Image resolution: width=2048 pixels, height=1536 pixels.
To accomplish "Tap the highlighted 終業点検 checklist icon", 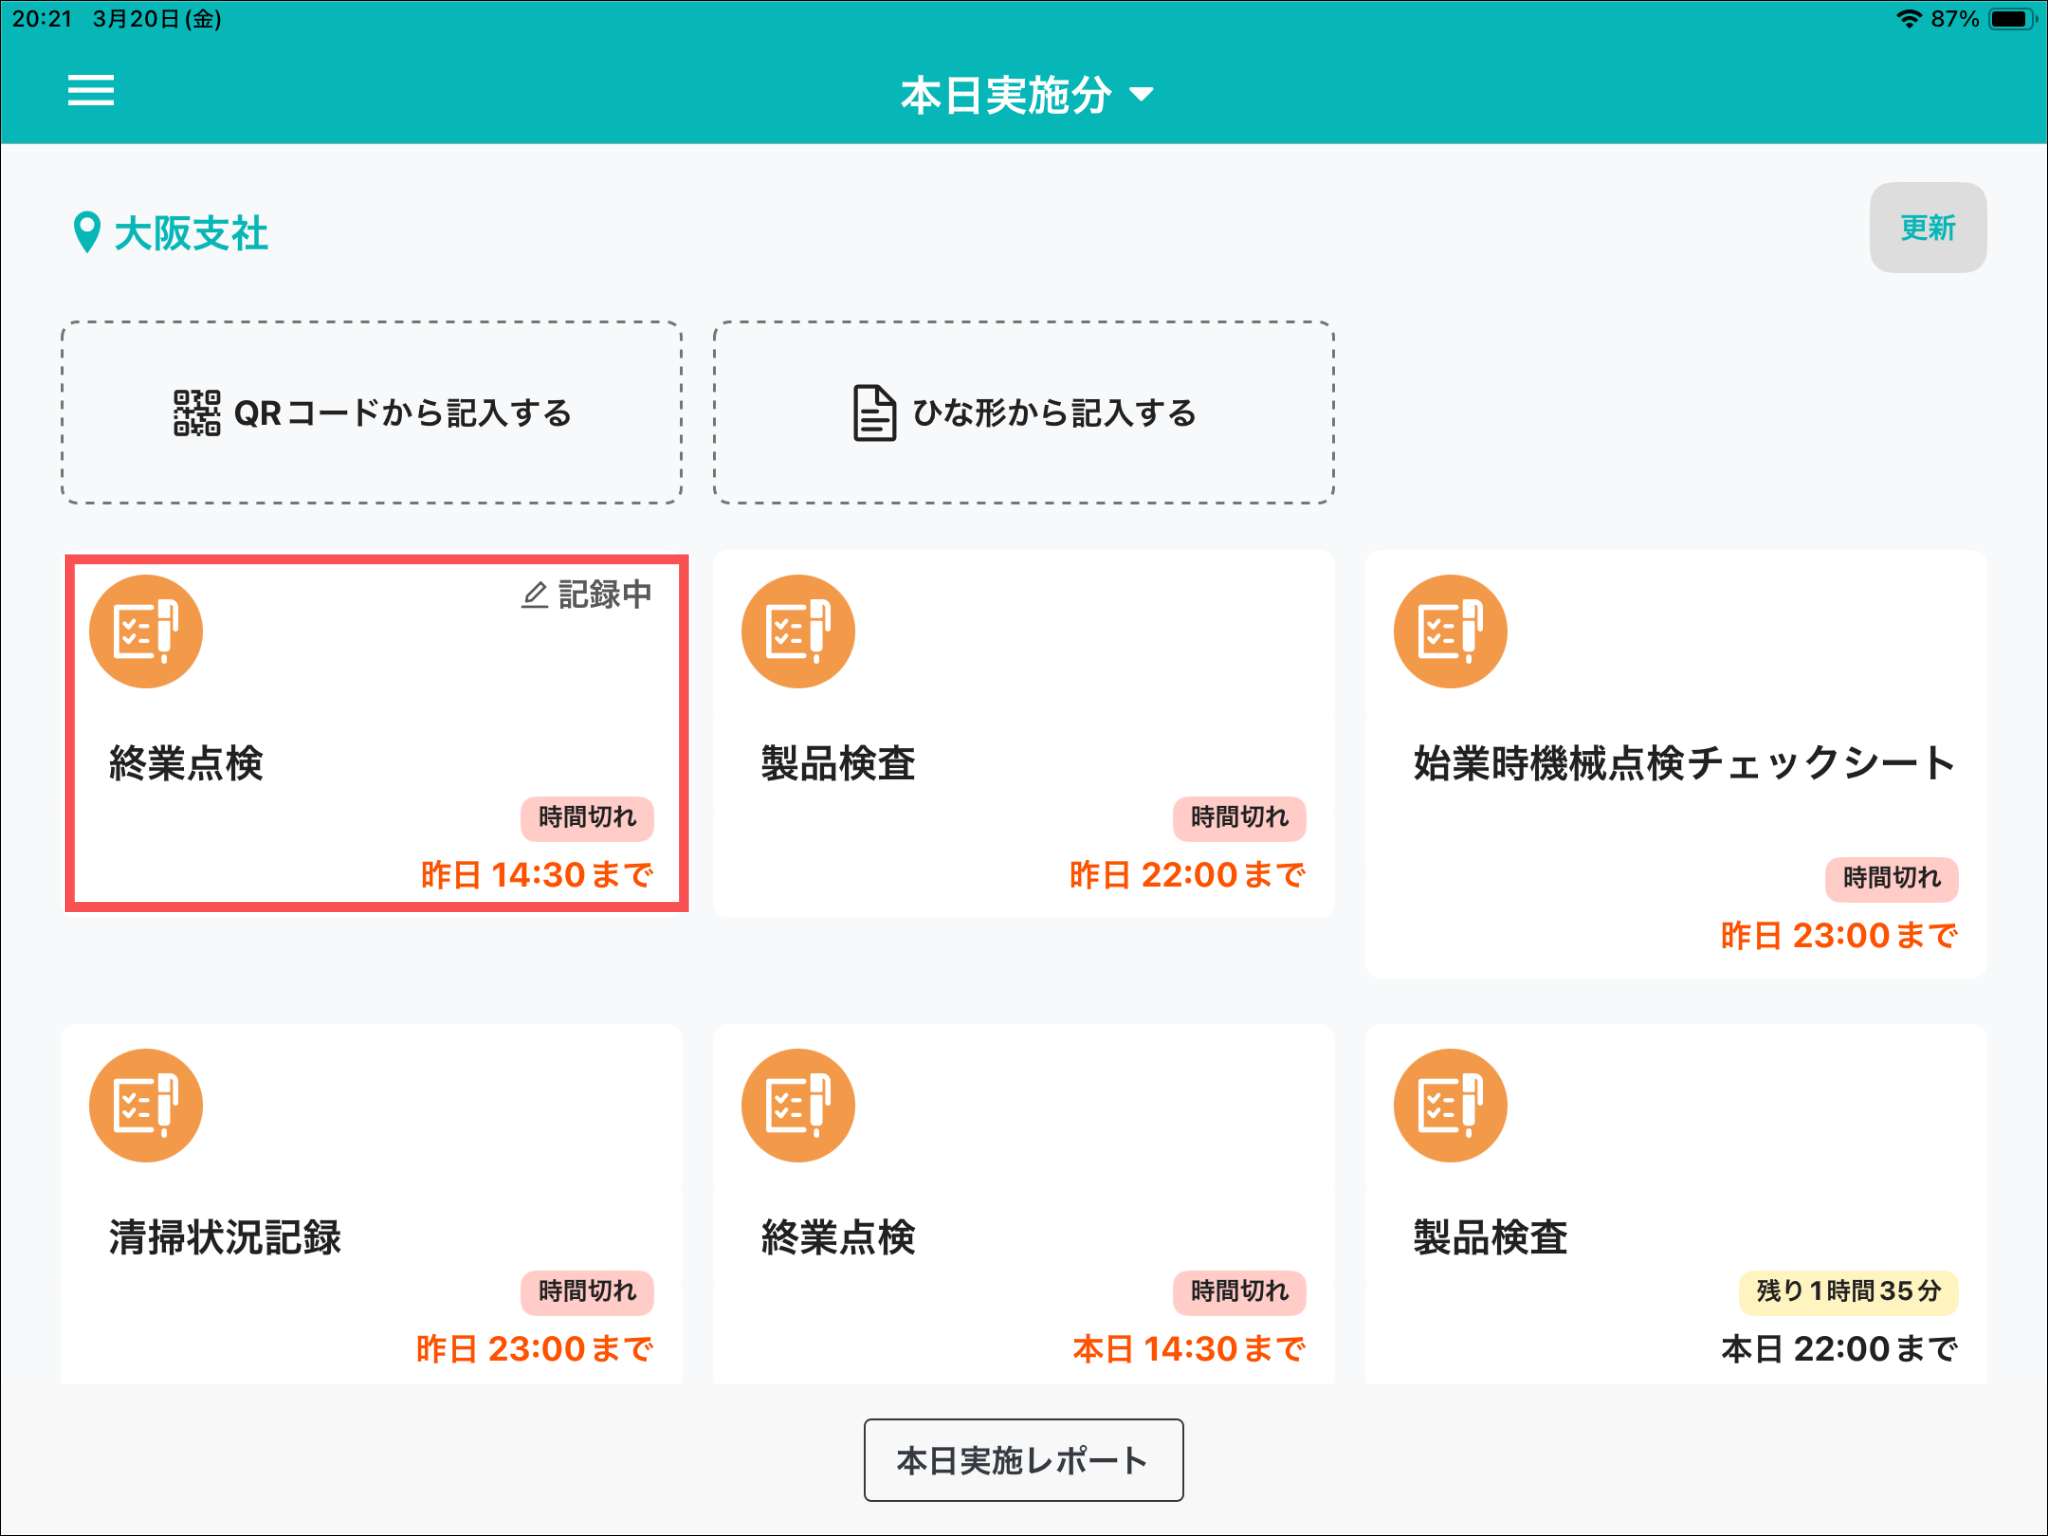I will 146,632.
